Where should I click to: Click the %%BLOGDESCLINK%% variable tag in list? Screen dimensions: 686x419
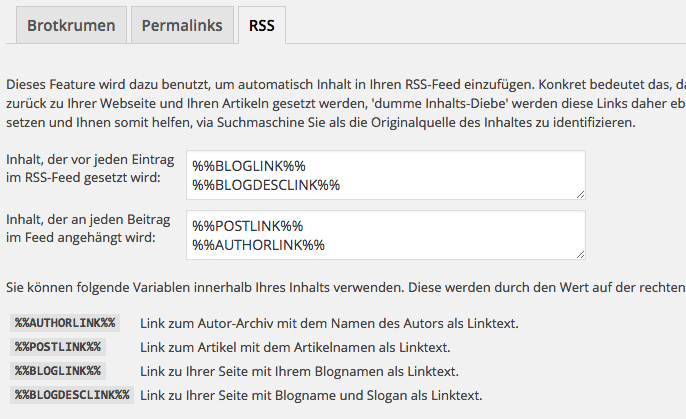pos(72,395)
